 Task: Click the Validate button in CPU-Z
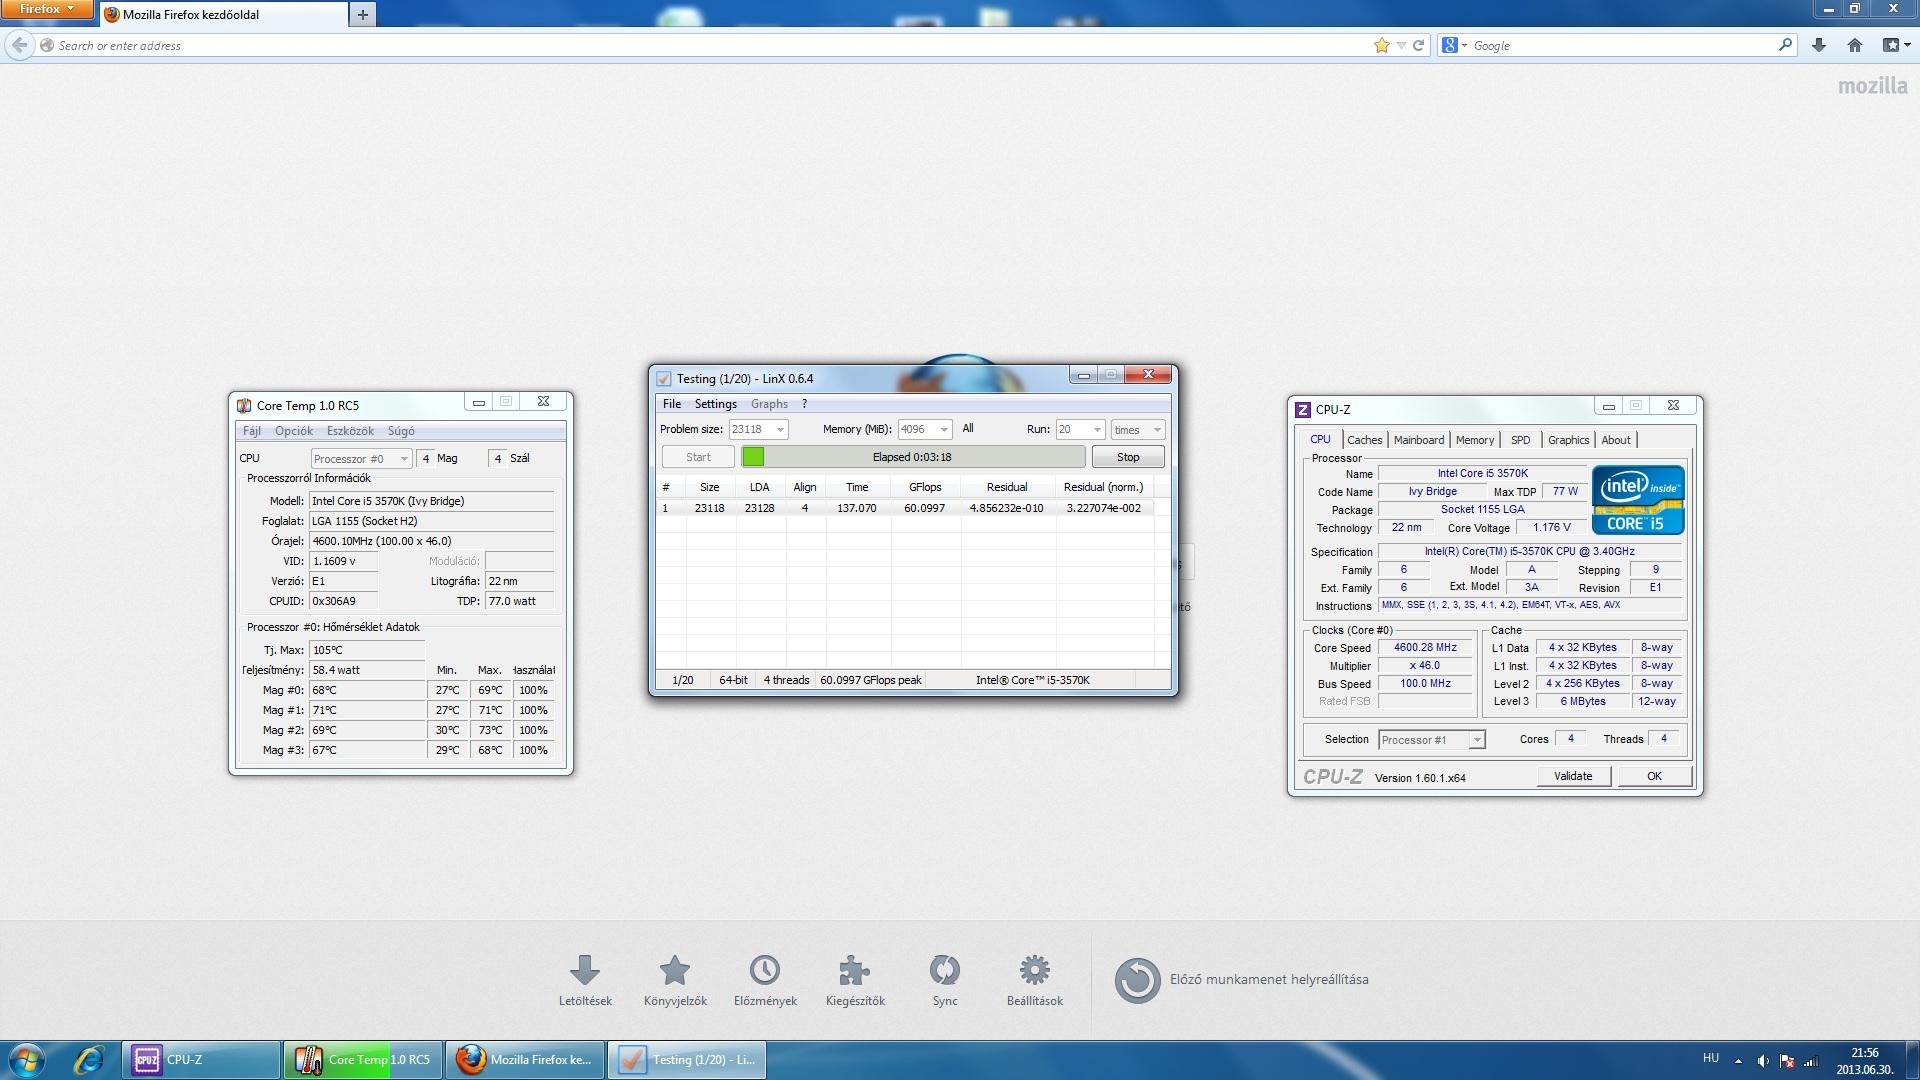(1572, 776)
